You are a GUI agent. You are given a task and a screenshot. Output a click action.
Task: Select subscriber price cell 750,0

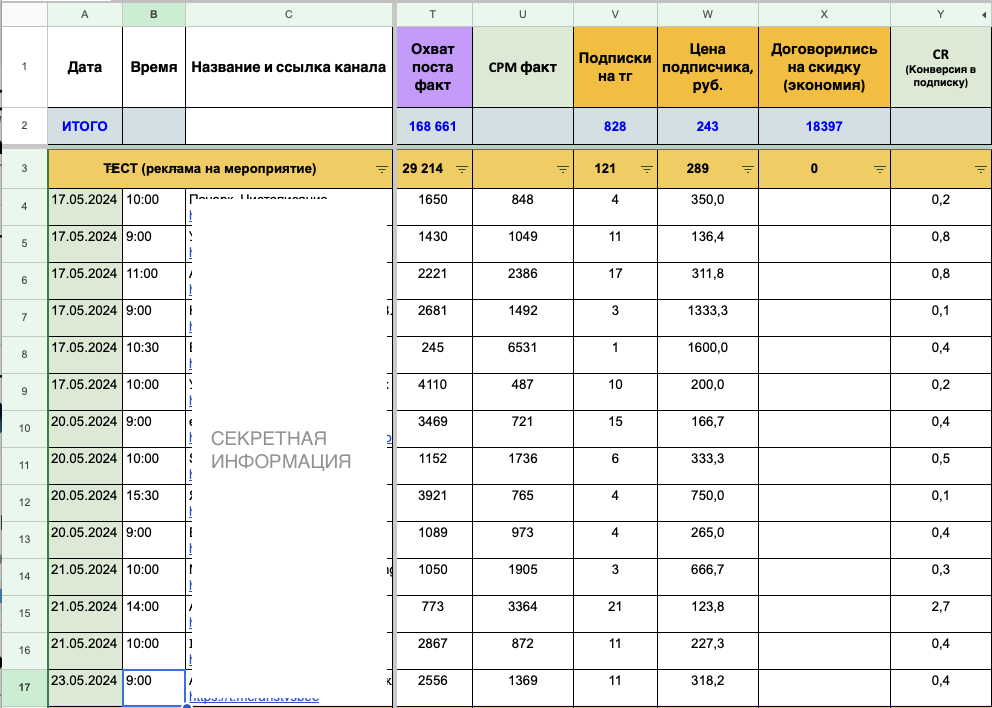pyautogui.click(x=707, y=503)
